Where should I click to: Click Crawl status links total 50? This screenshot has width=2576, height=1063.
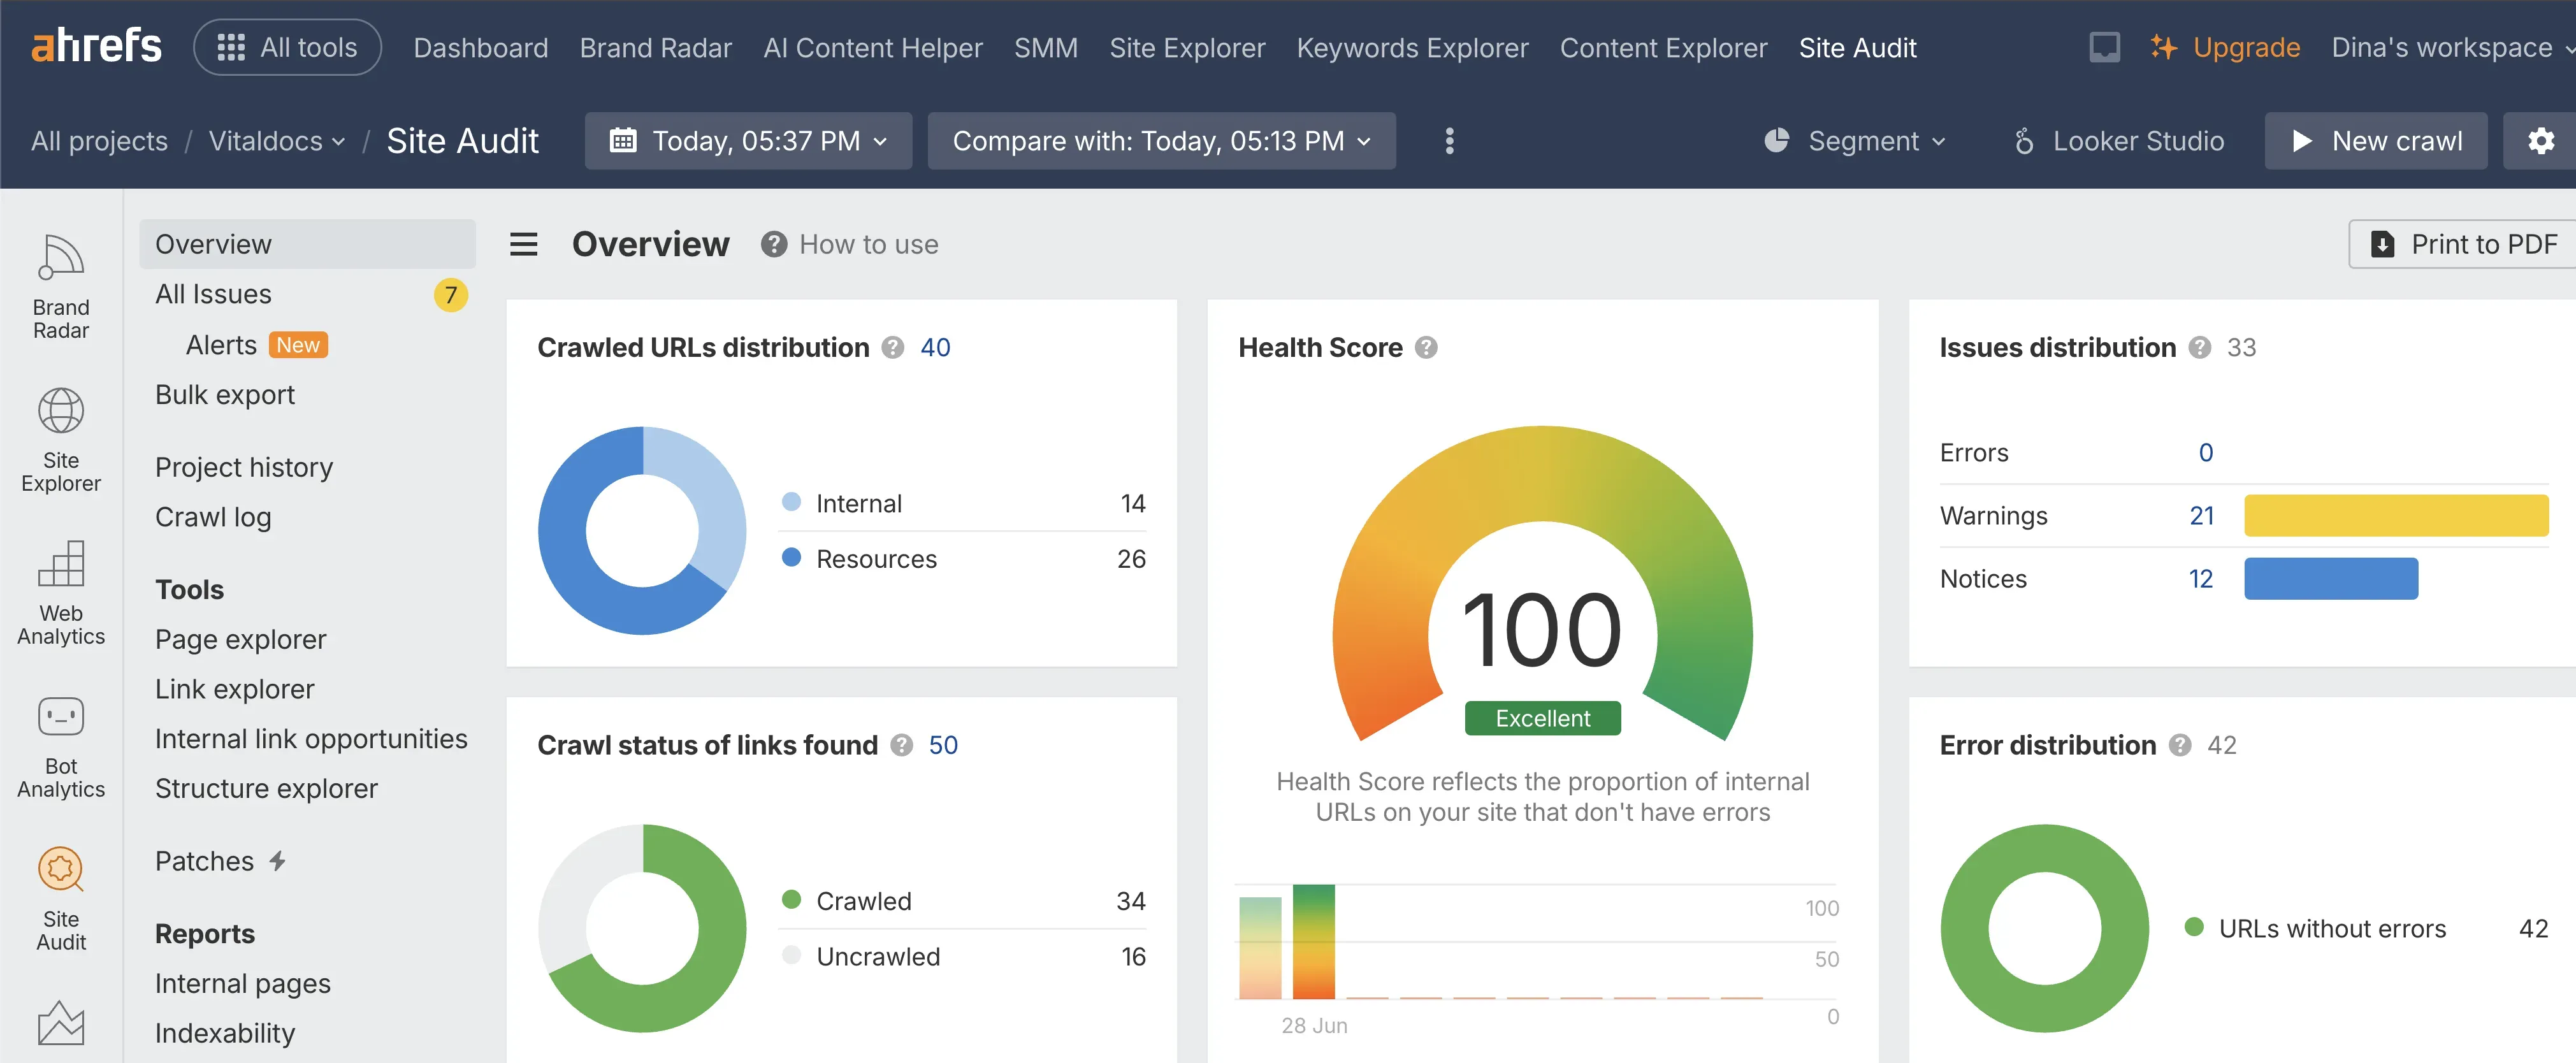pyautogui.click(x=943, y=745)
